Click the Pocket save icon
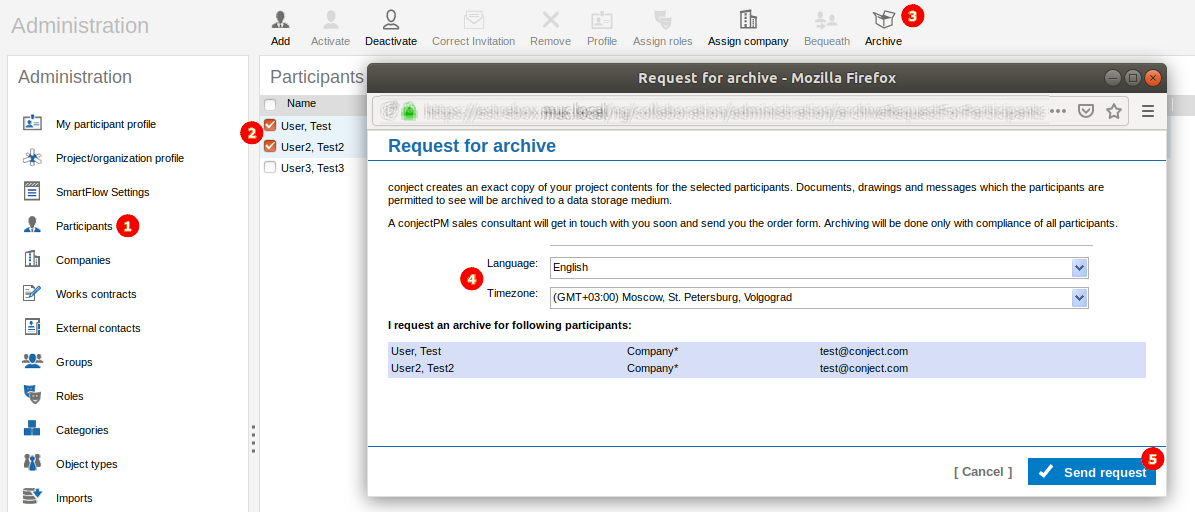This screenshot has width=1195, height=512. [x=1085, y=111]
